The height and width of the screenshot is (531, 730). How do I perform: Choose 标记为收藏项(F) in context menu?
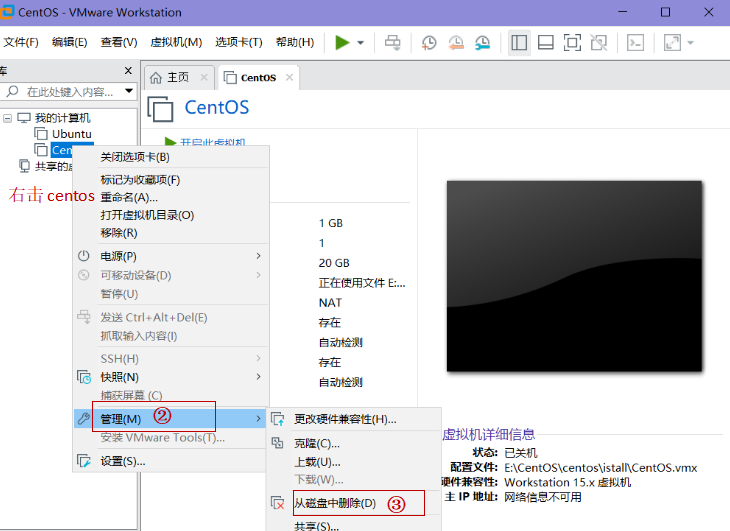coord(171,180)
